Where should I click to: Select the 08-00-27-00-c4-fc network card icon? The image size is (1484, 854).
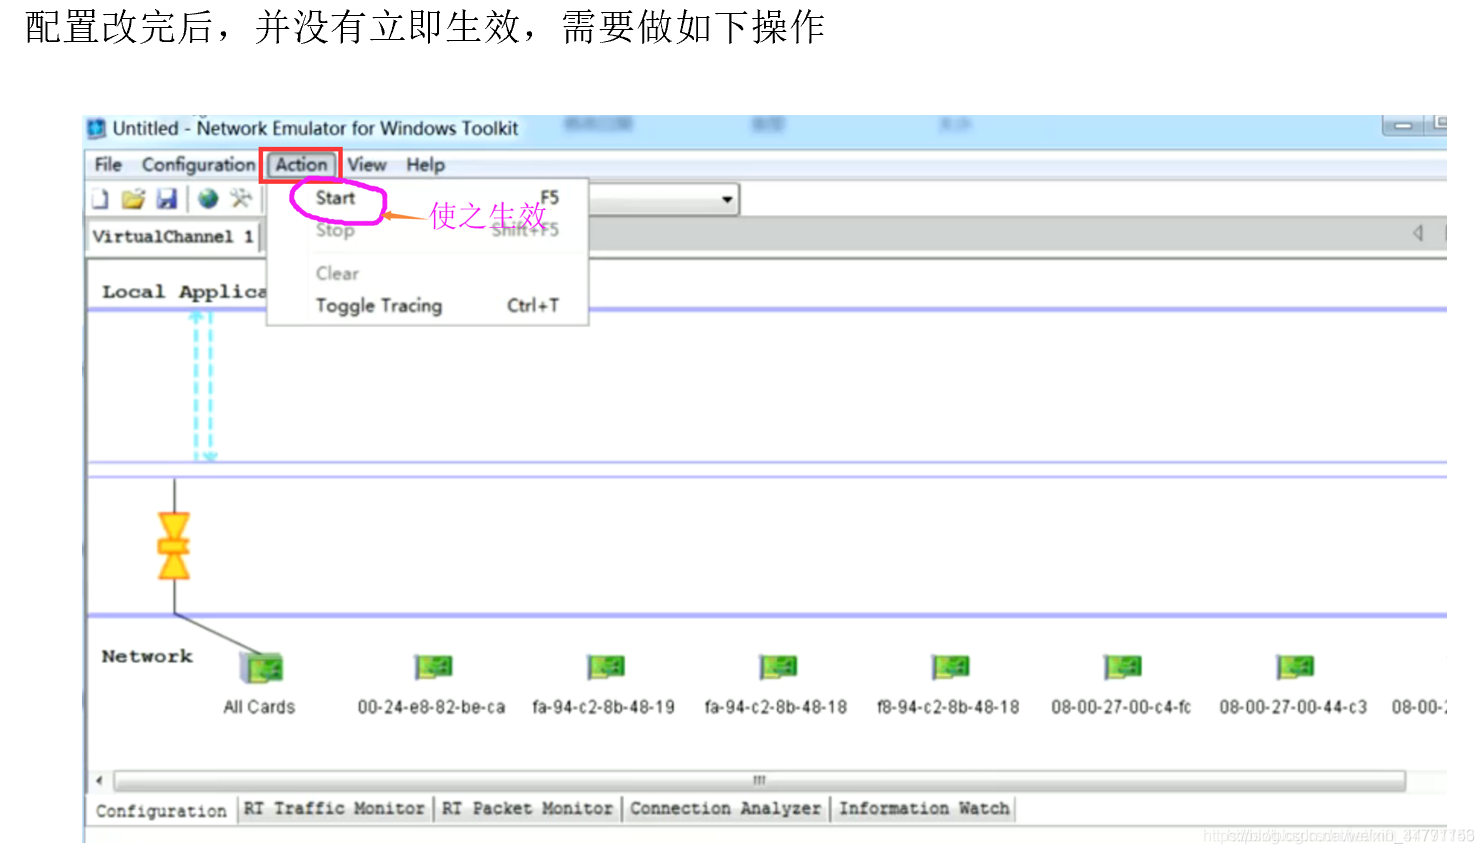(1123, 667)
